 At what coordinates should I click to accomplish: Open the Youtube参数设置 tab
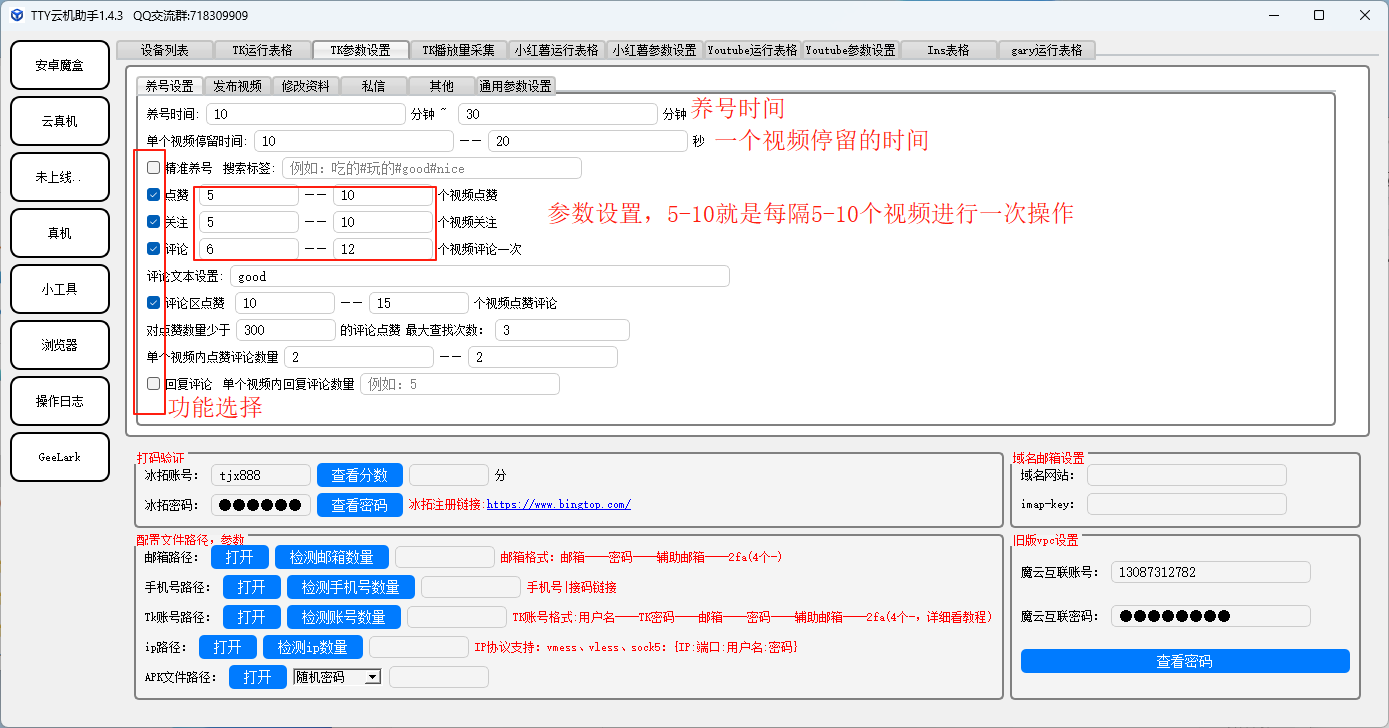pyautogui.click(x=850, y=50)
